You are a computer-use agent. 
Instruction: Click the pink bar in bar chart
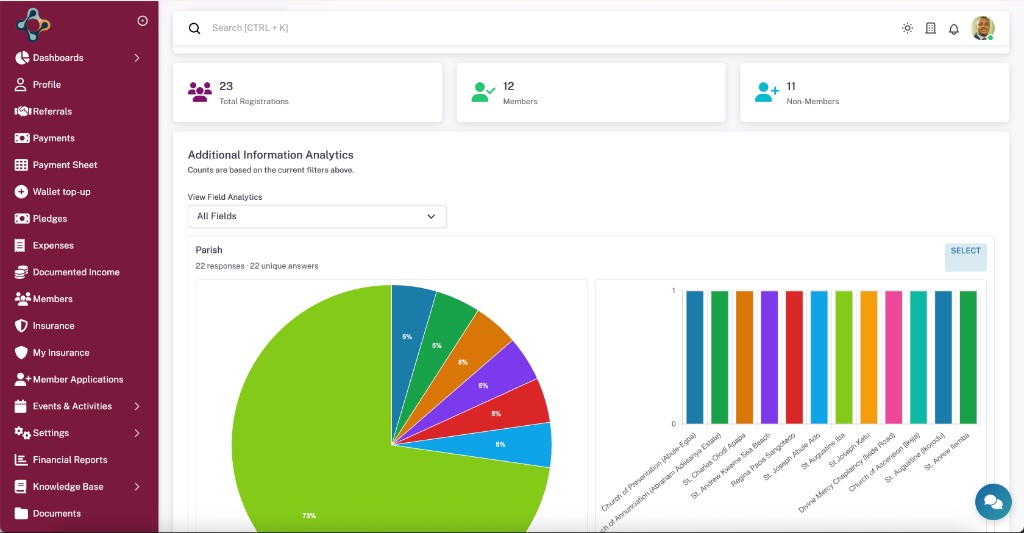(x=893, y=357)
